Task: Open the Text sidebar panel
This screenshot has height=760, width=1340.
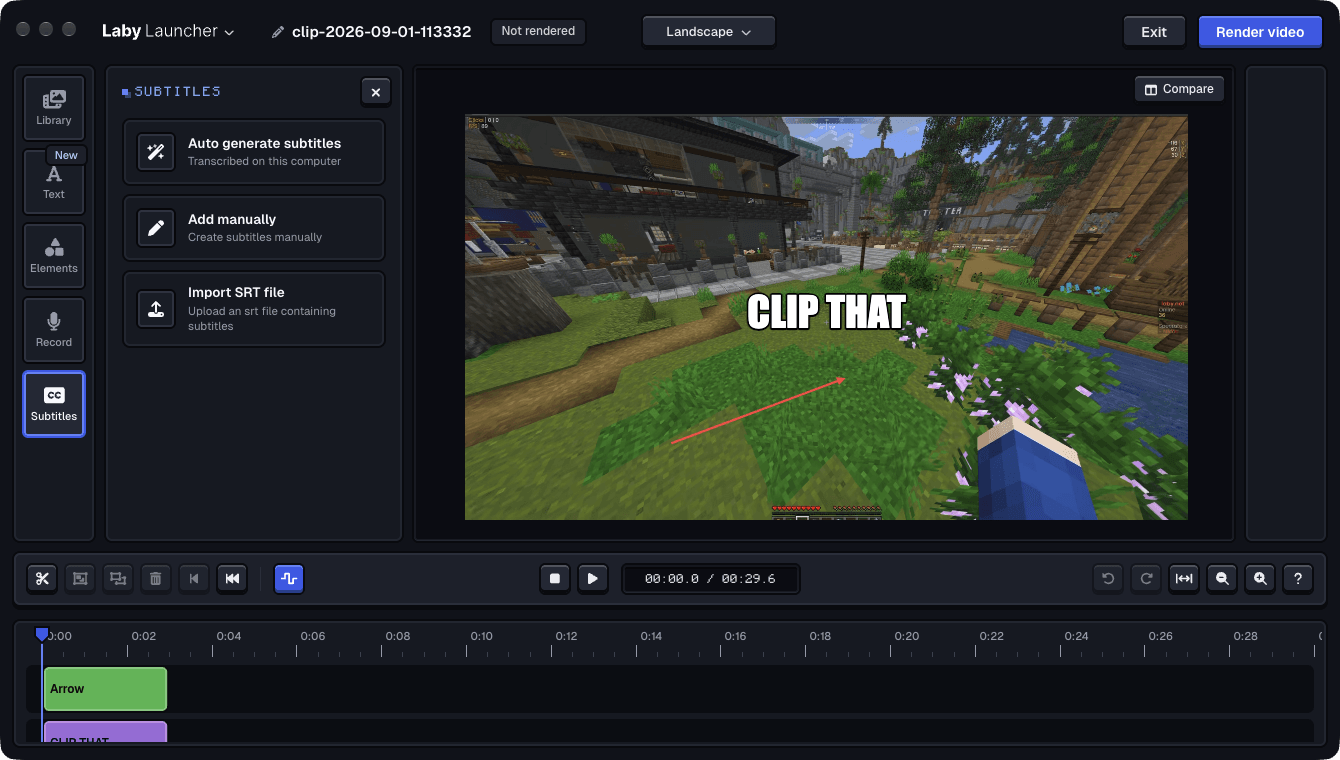Action: point(54,182)
